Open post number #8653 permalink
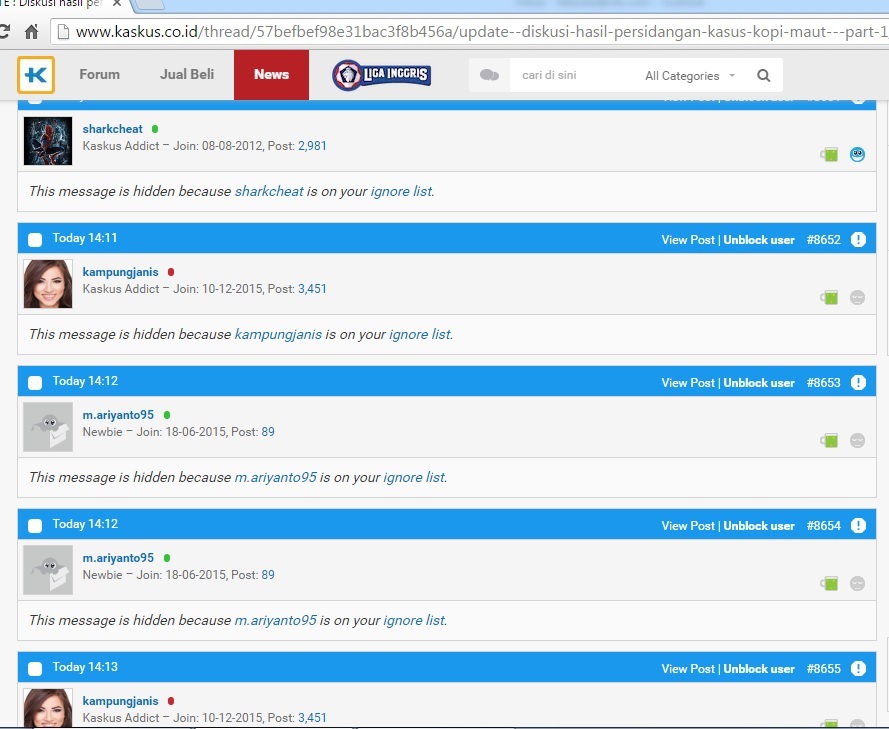 pos(824,383)
